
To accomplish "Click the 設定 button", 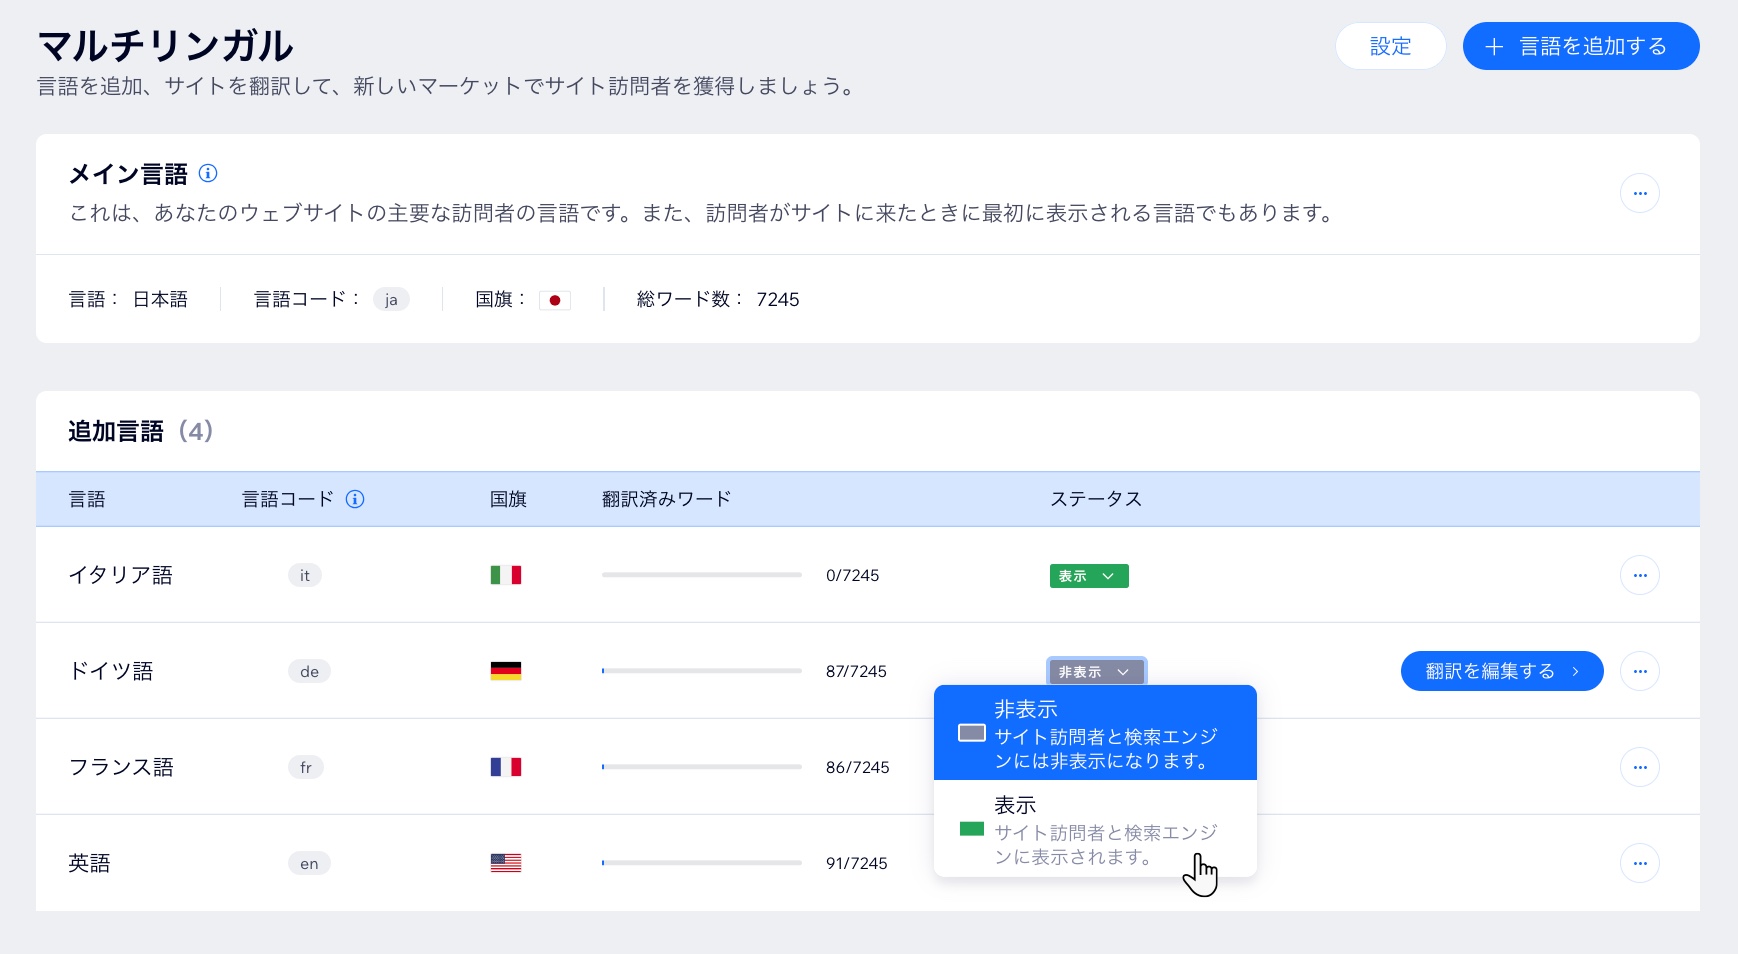I will click(1391, 46).
